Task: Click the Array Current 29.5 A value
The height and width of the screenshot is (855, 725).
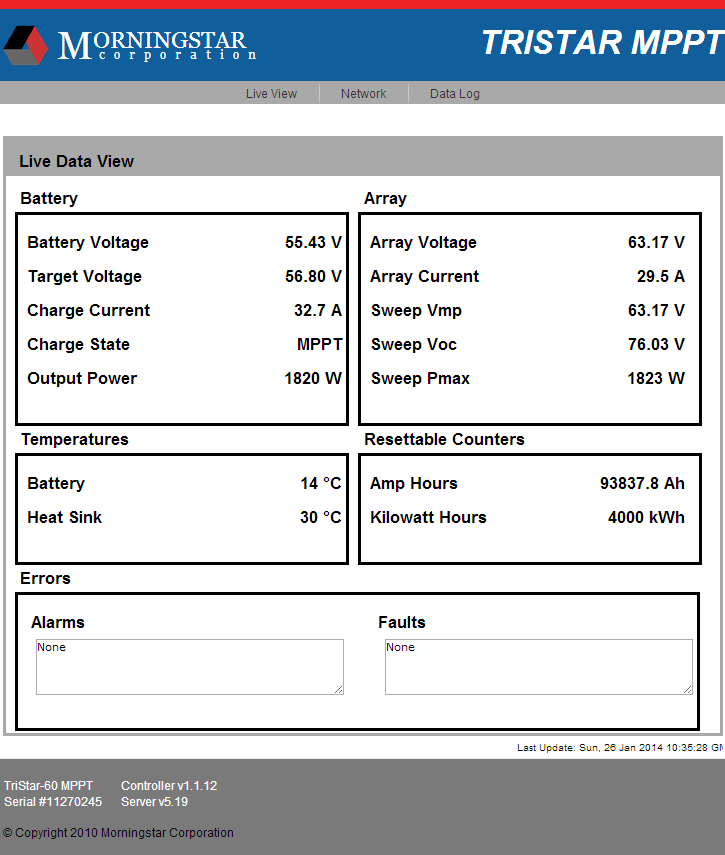Action: click(660, 277)
